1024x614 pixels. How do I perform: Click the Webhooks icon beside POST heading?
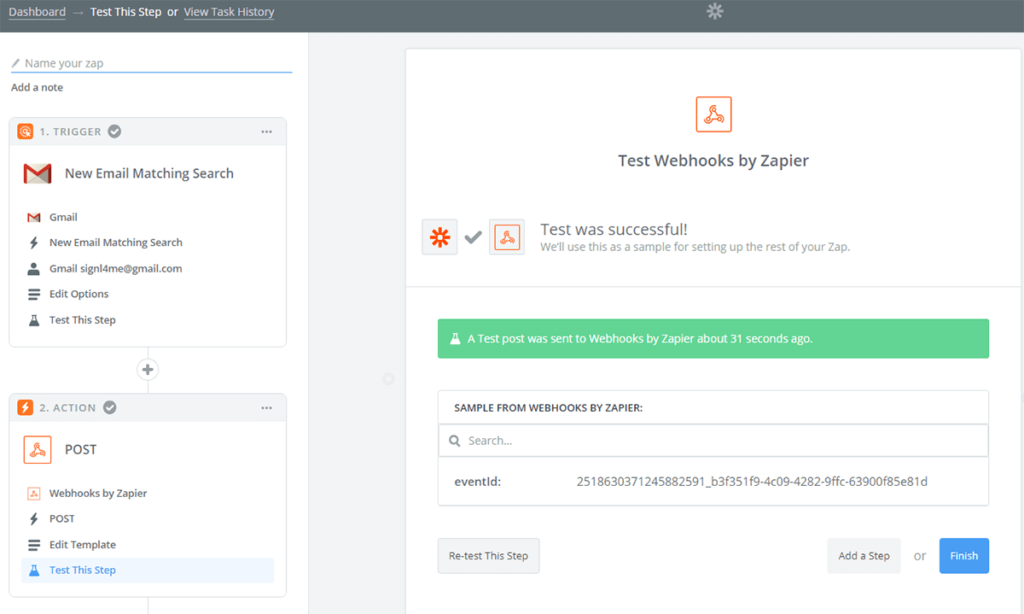37,449
